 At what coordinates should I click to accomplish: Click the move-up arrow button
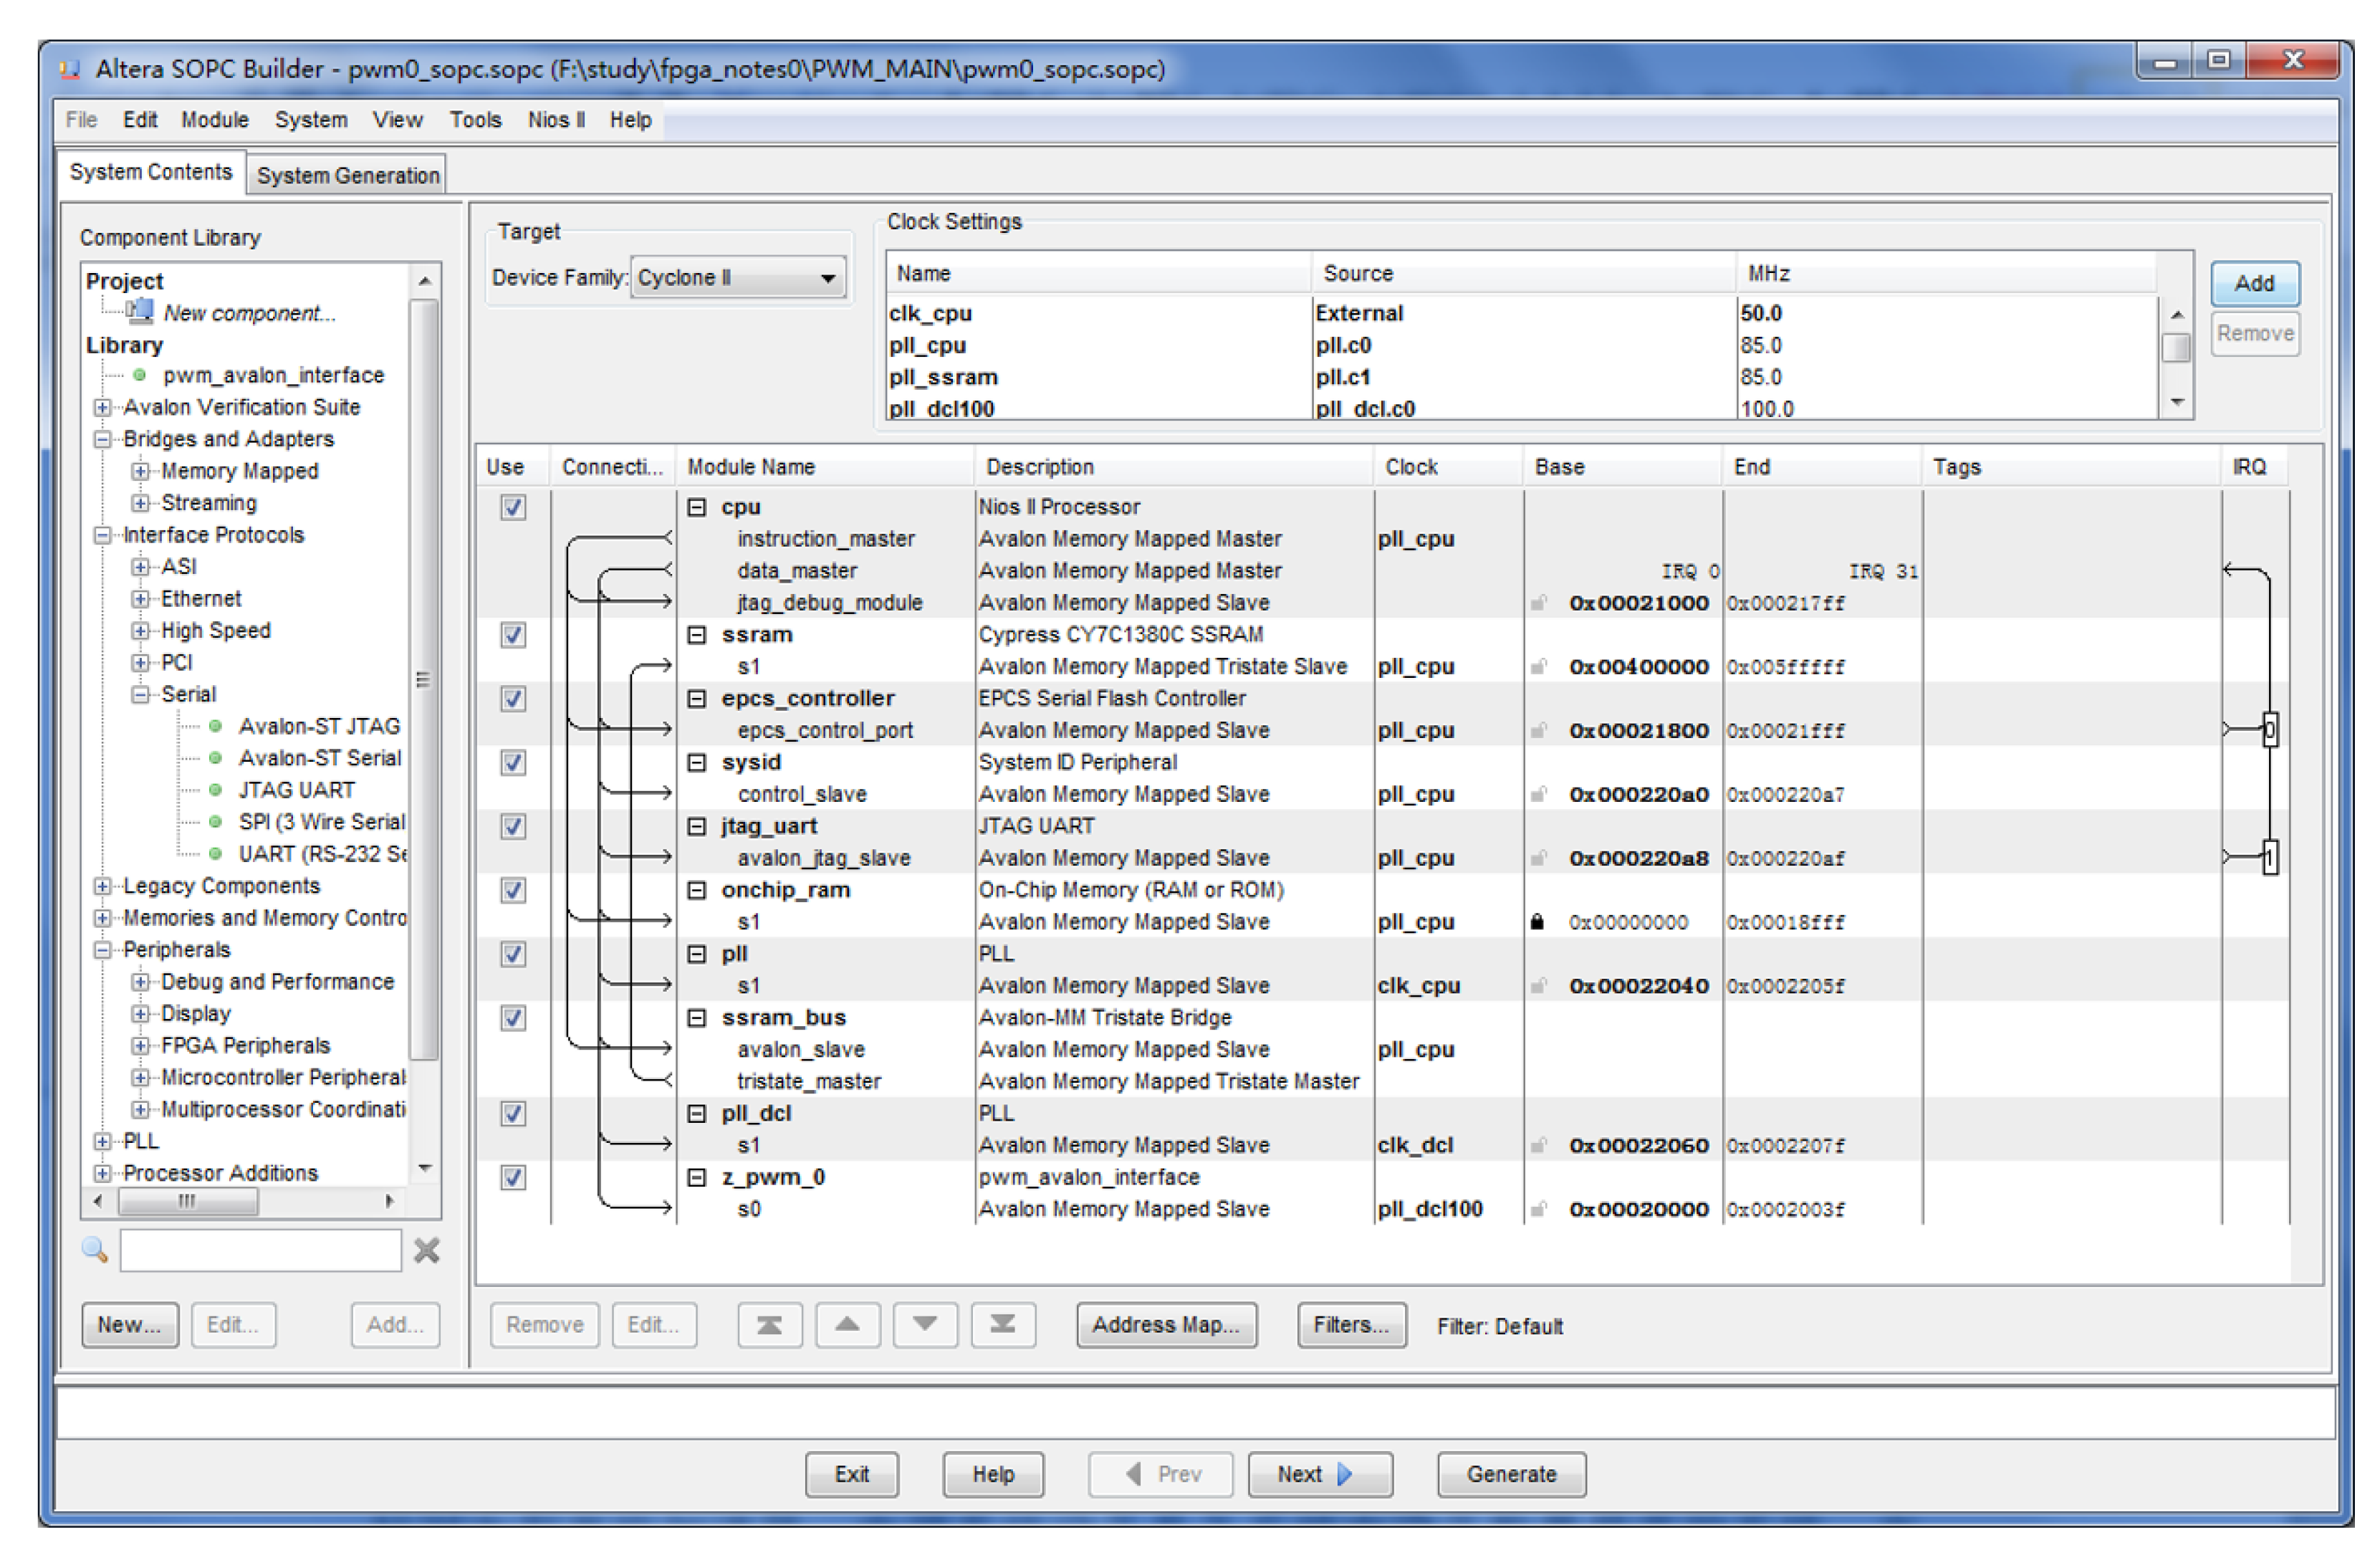pyautogui.click(x=847, y=1325)
